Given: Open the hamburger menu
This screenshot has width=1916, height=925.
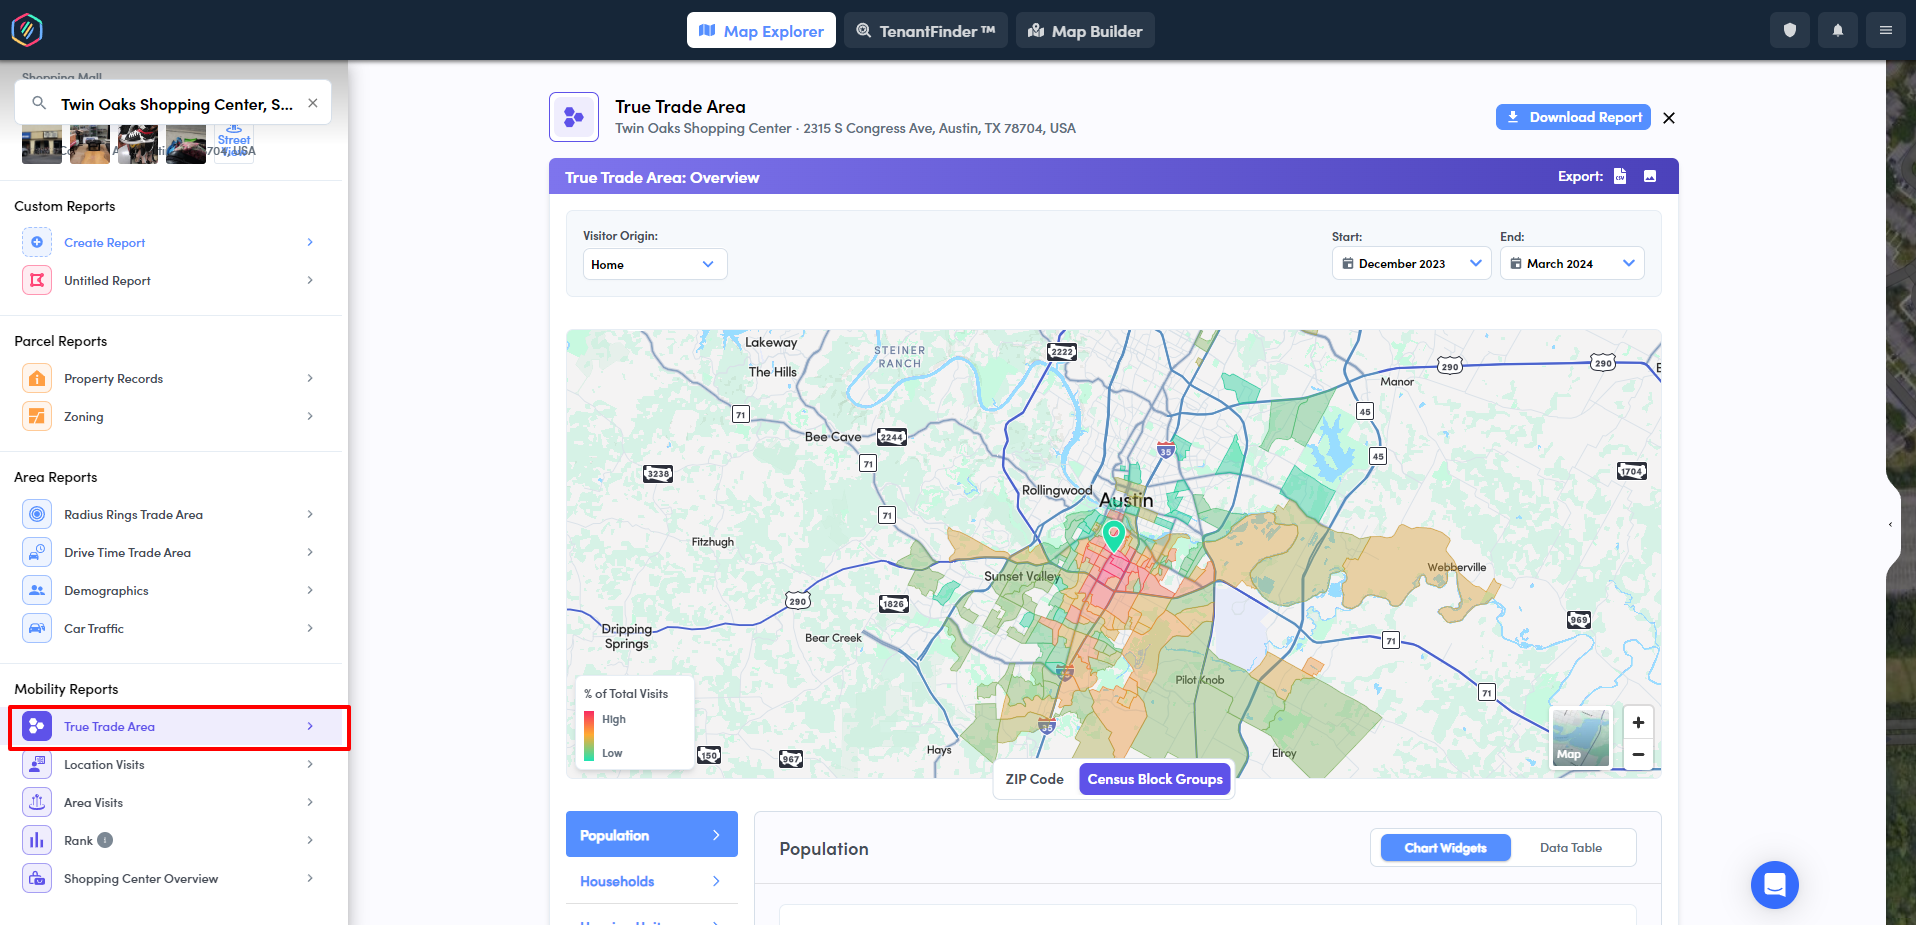Looking at the screenshot, I should pos(1886,30).
